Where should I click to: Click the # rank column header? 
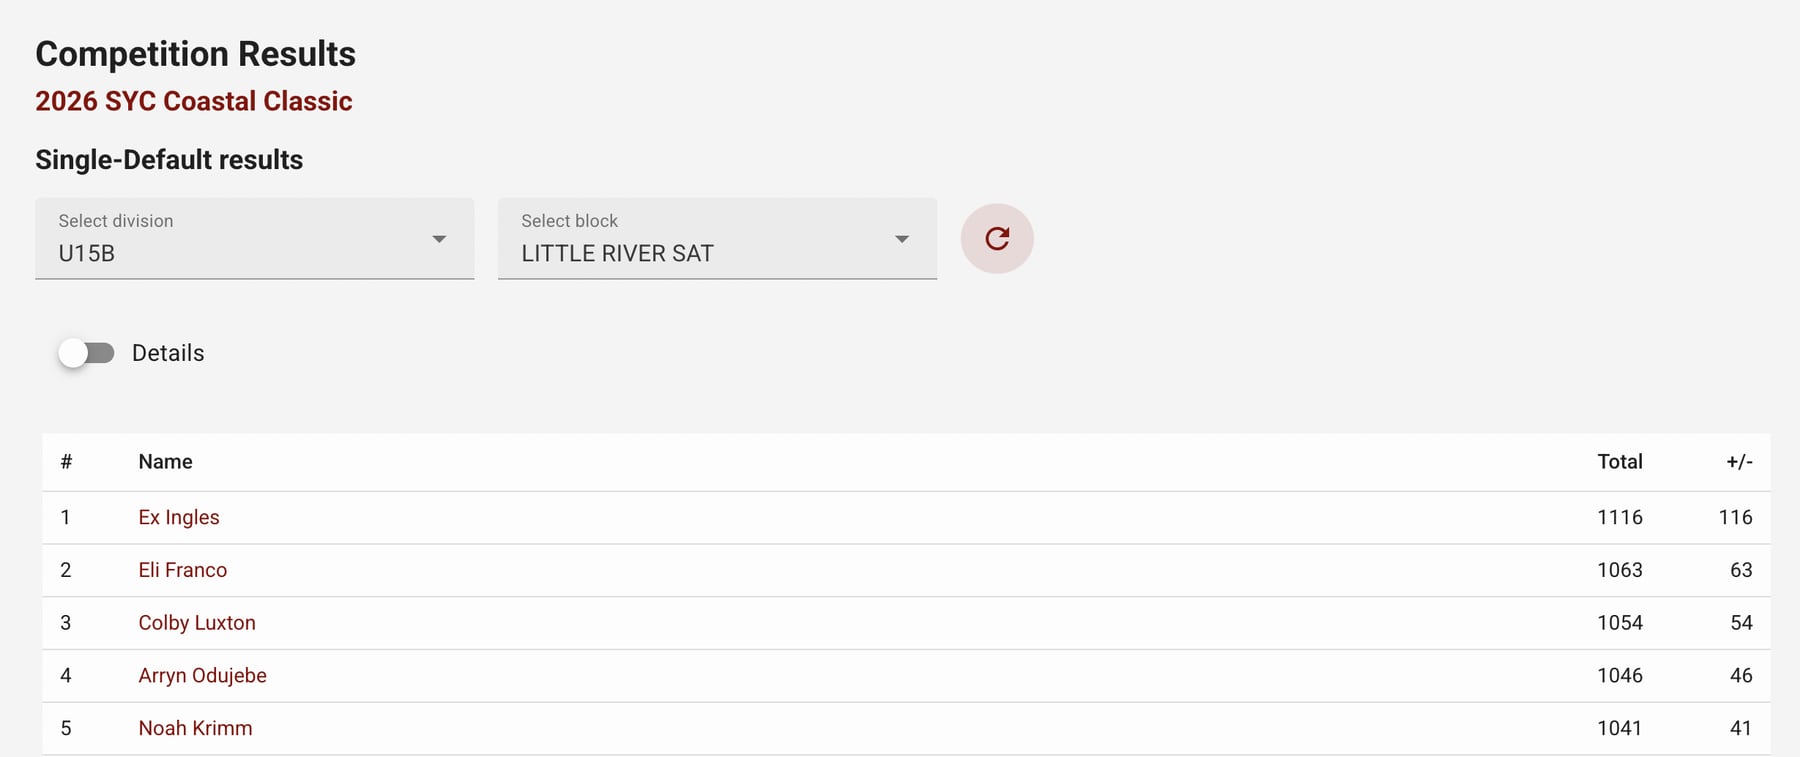[x=66, y=462]
